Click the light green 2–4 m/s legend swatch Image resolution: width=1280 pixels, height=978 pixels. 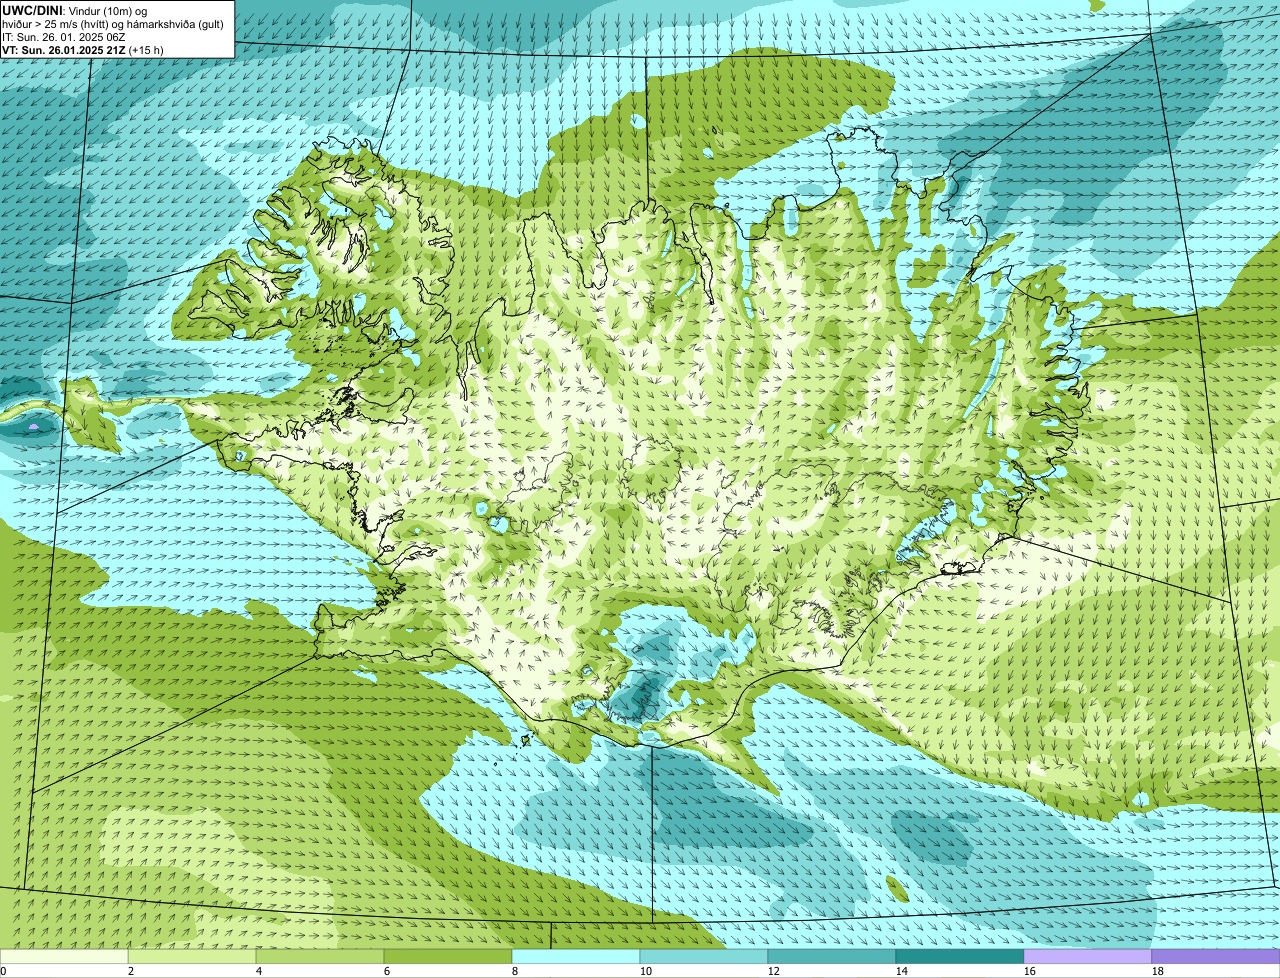192,956
